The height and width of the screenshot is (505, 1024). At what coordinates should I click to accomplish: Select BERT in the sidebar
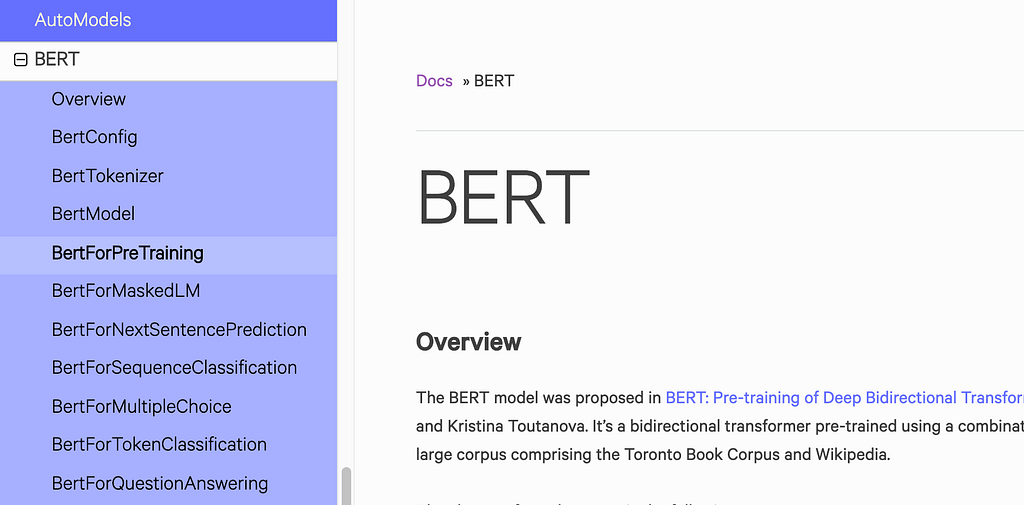tap(57, 60)
